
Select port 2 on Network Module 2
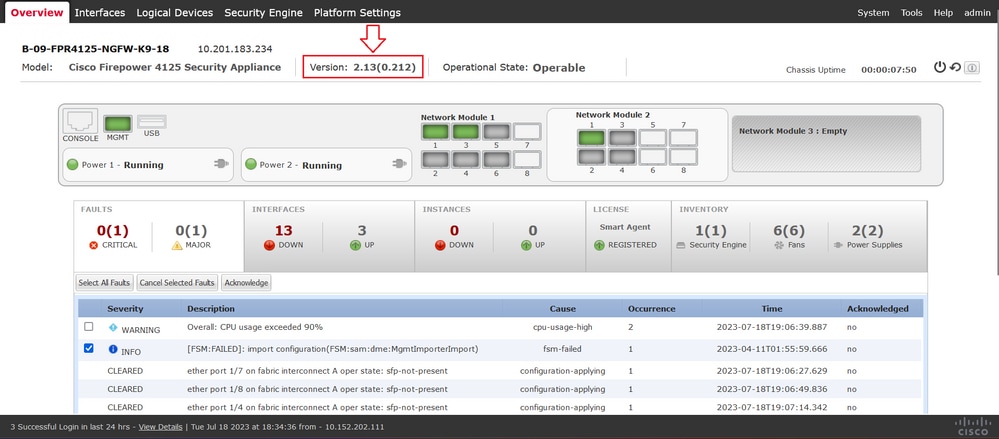[591, 157]
